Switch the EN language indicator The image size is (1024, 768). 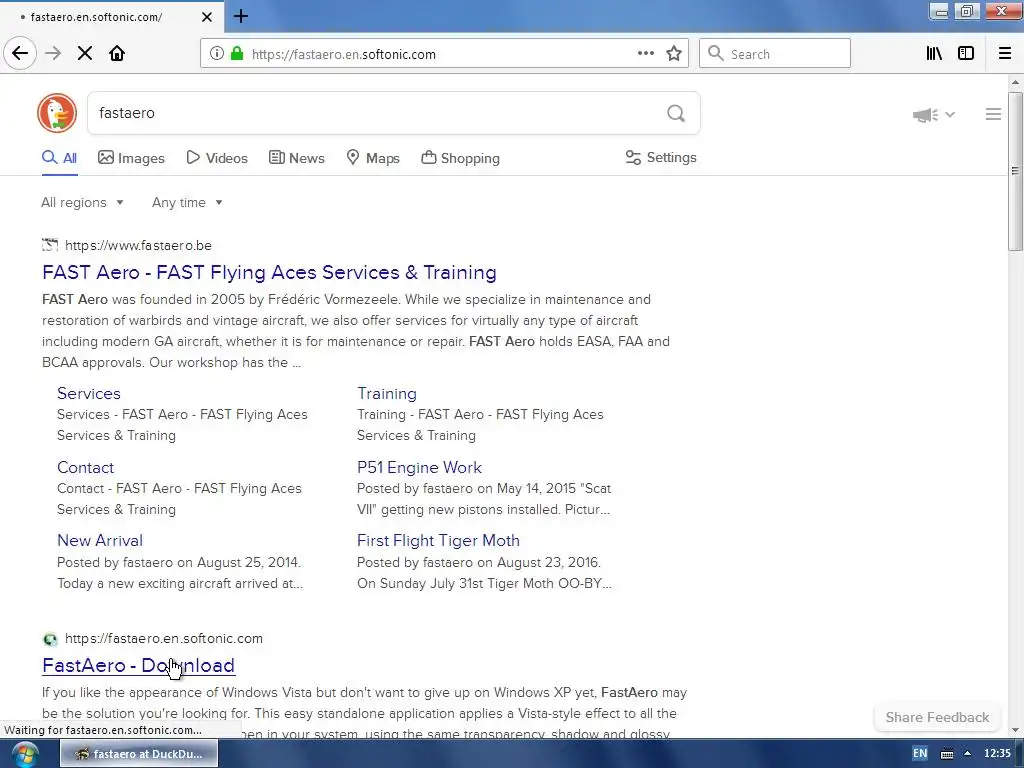[x=920, y=754]
